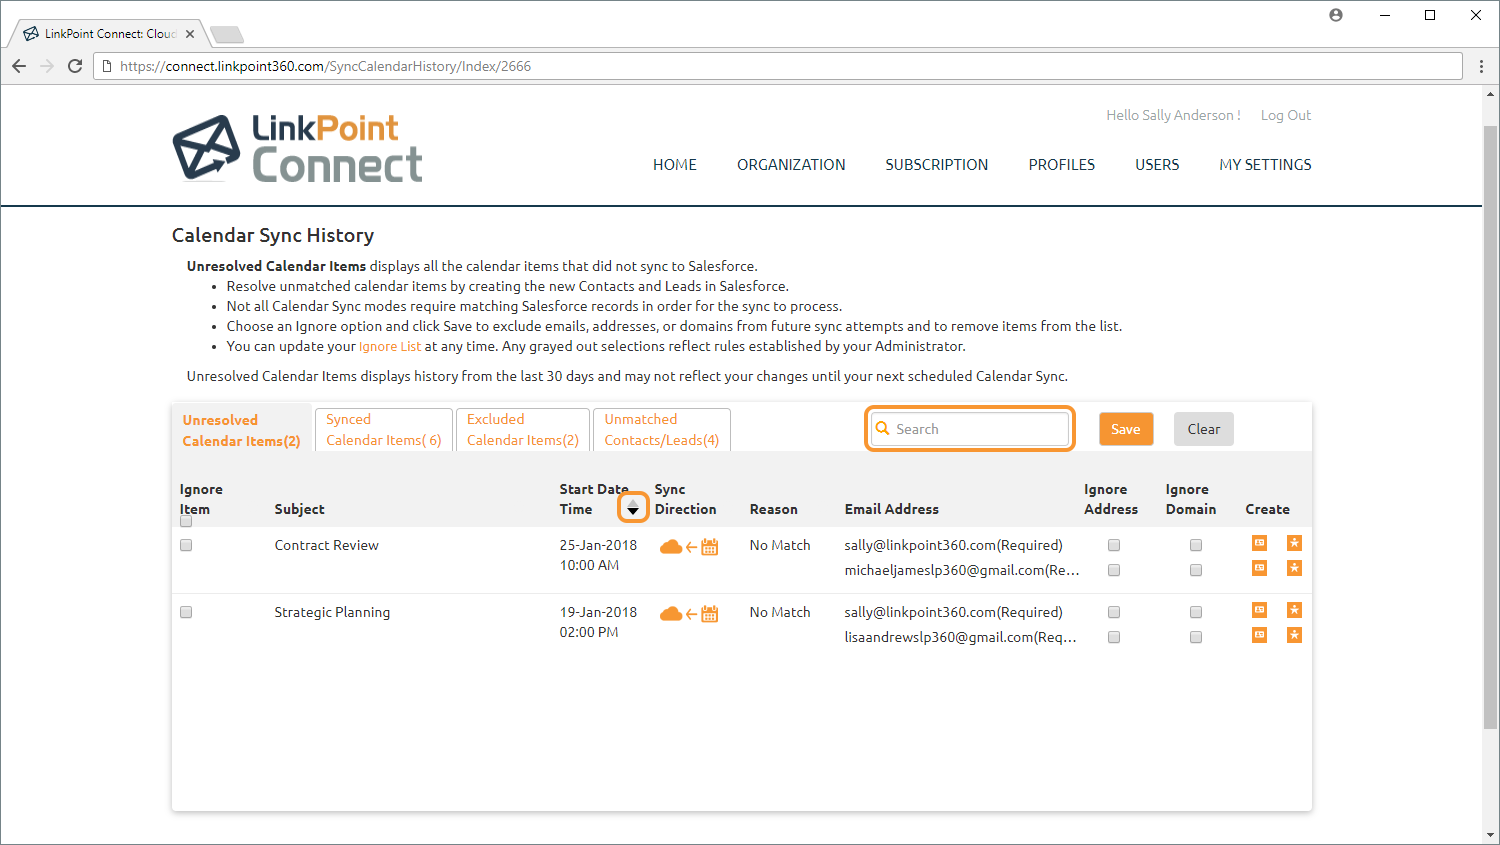Click the michaeljameslp360@gmail.com email text

click(x=962, y=570)
